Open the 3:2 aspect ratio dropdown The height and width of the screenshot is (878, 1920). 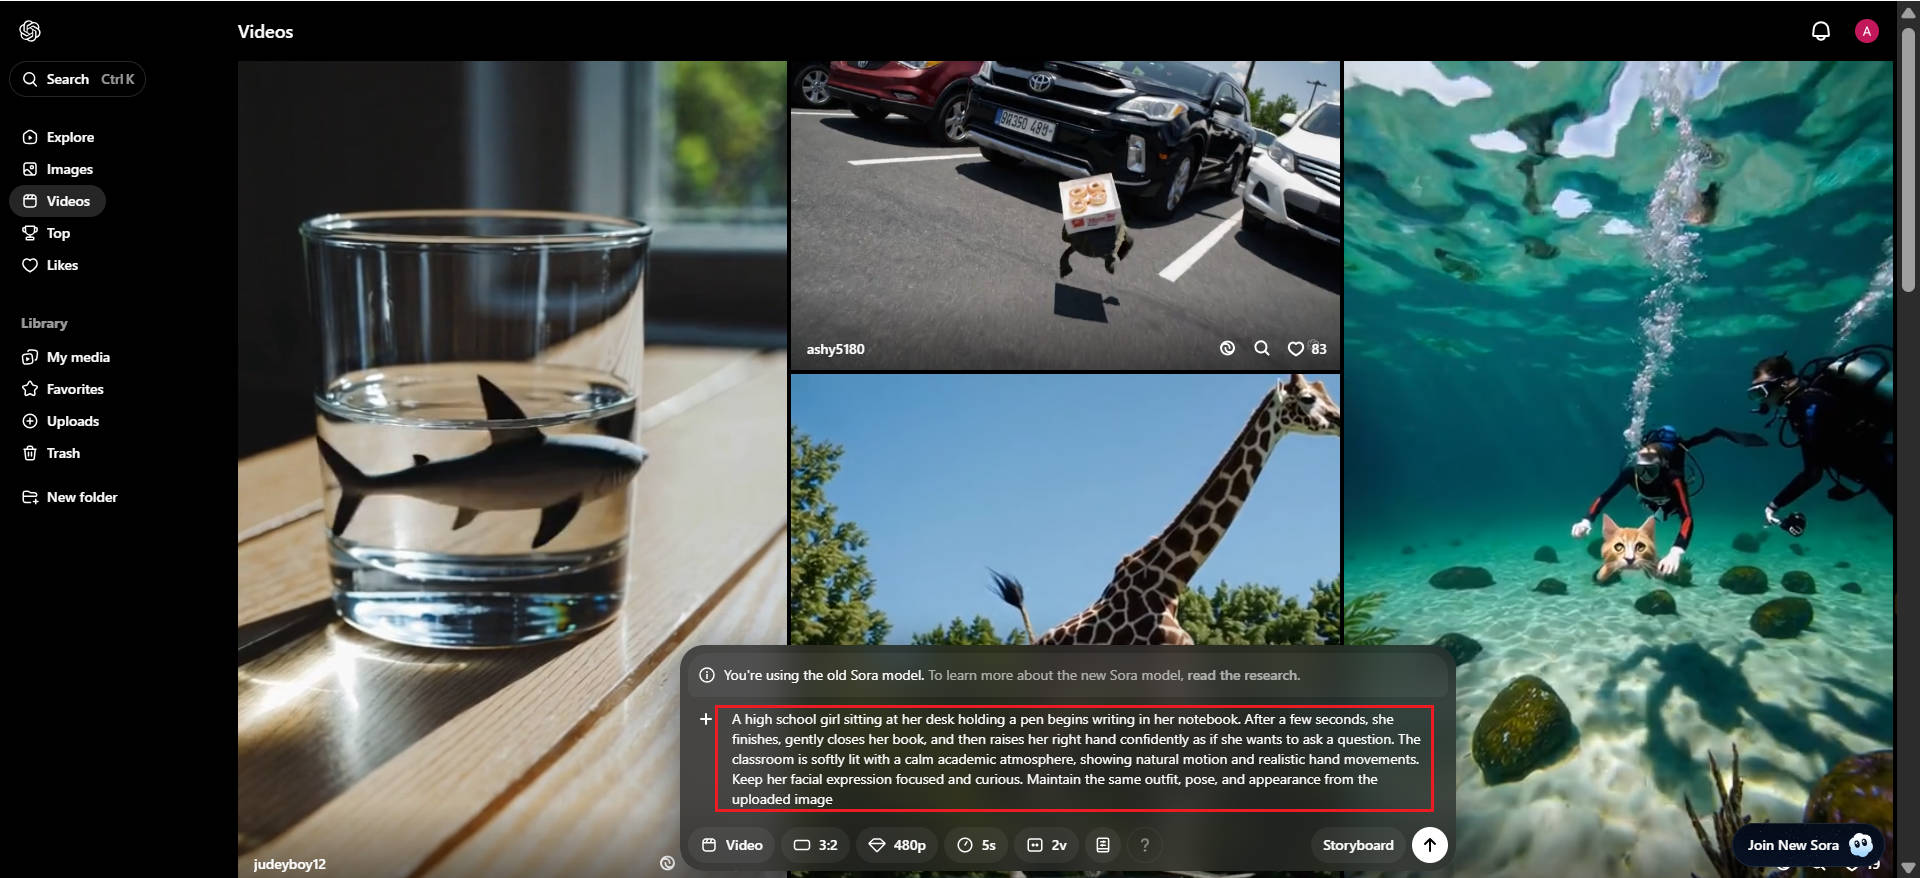(815, 845)
